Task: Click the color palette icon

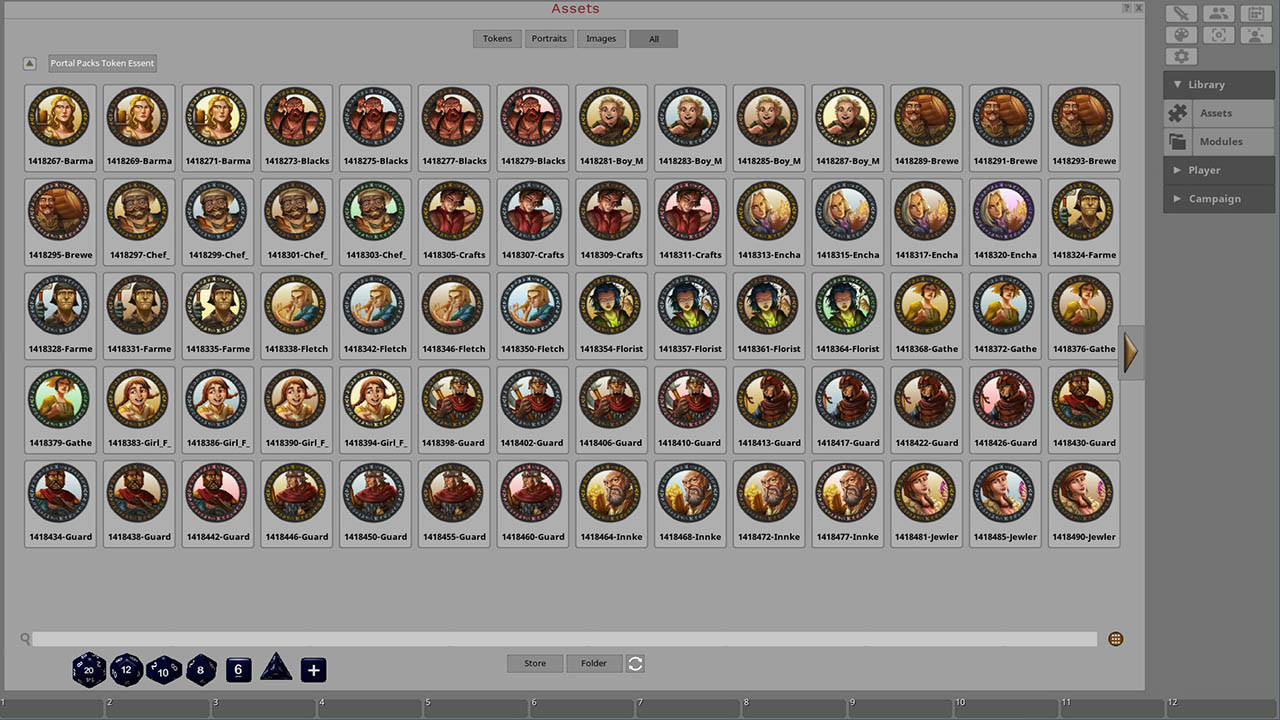Action: point(1181,34)
